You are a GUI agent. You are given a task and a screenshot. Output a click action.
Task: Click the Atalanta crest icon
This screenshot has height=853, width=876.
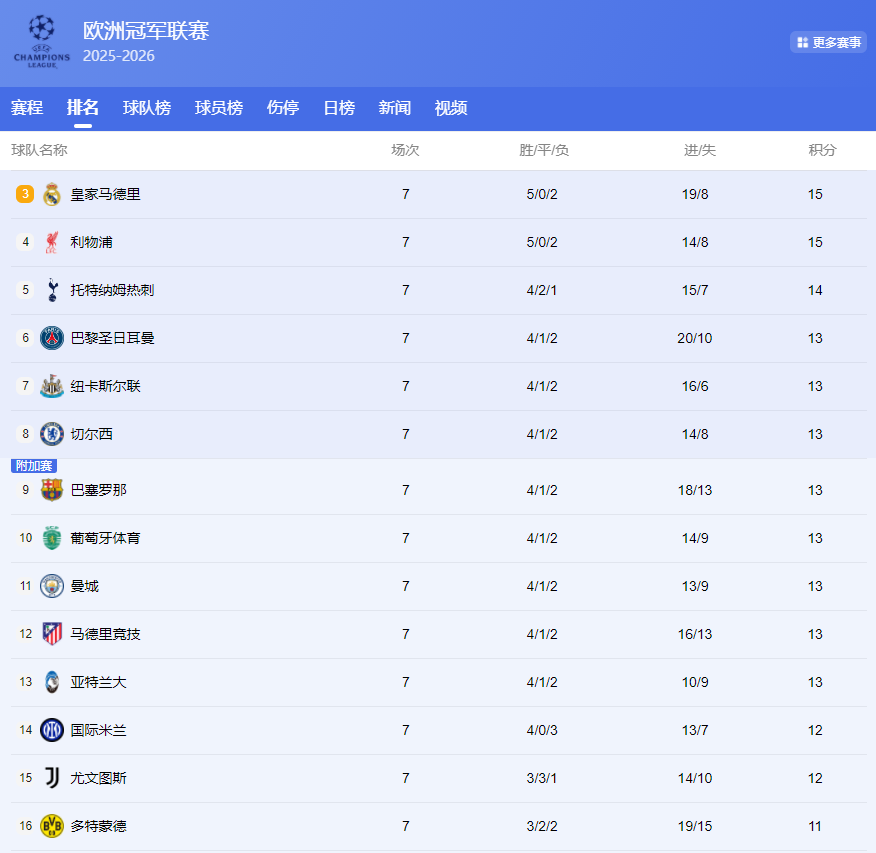tap(52, 682)
